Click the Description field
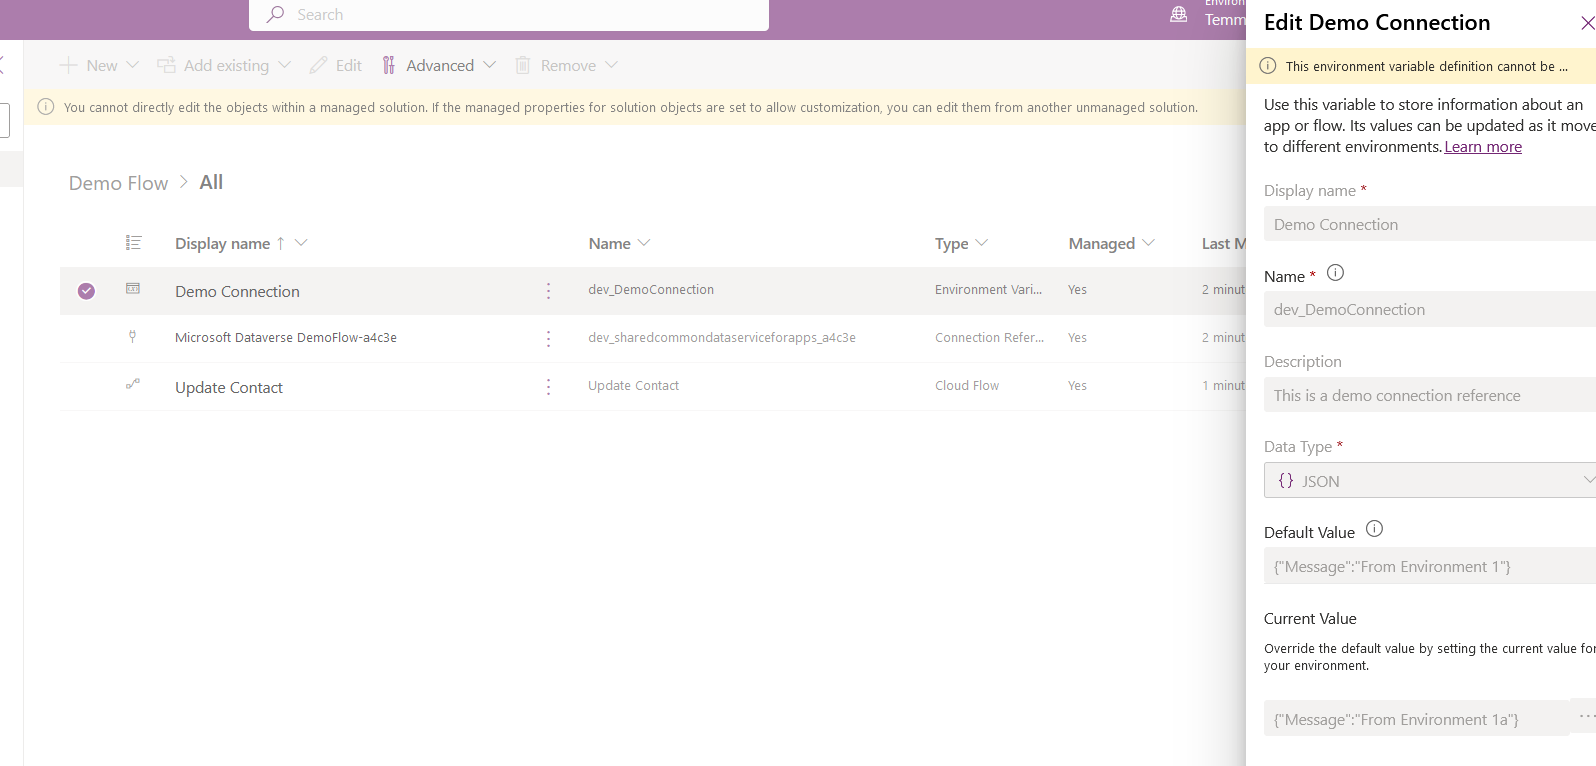 pos(1430,395)
